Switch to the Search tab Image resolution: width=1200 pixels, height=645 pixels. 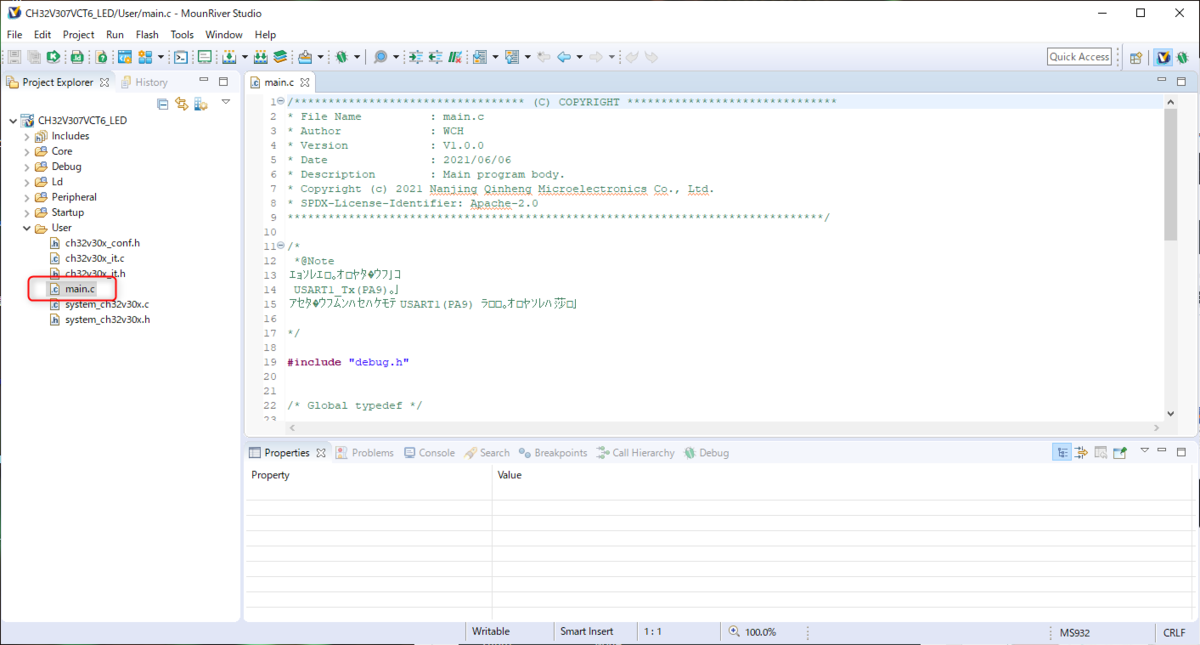pyautogui.click(x=487, y=453)
